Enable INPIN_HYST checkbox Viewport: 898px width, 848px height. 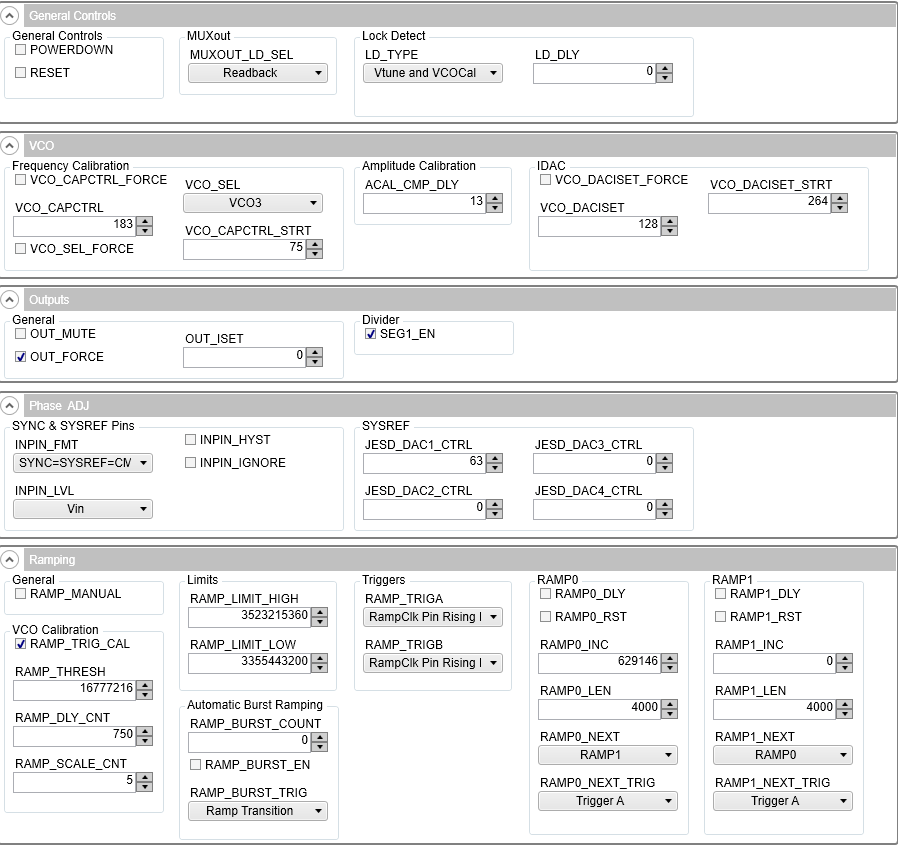pyautogui.click(x=191, y=440)
